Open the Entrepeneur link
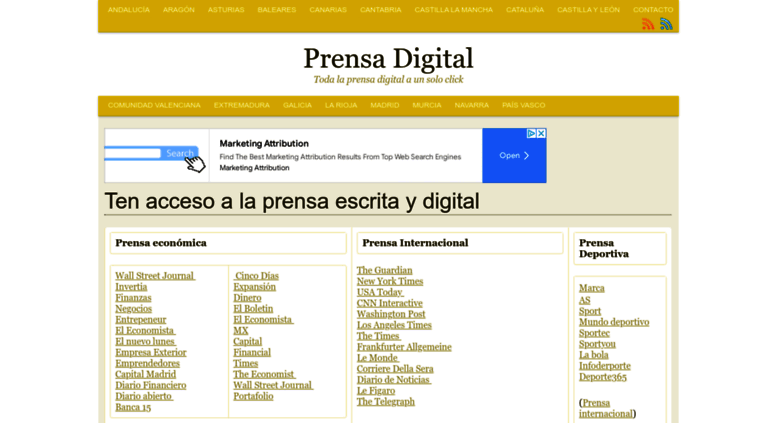The image size is (777, 423). click(x=141, y=319)
